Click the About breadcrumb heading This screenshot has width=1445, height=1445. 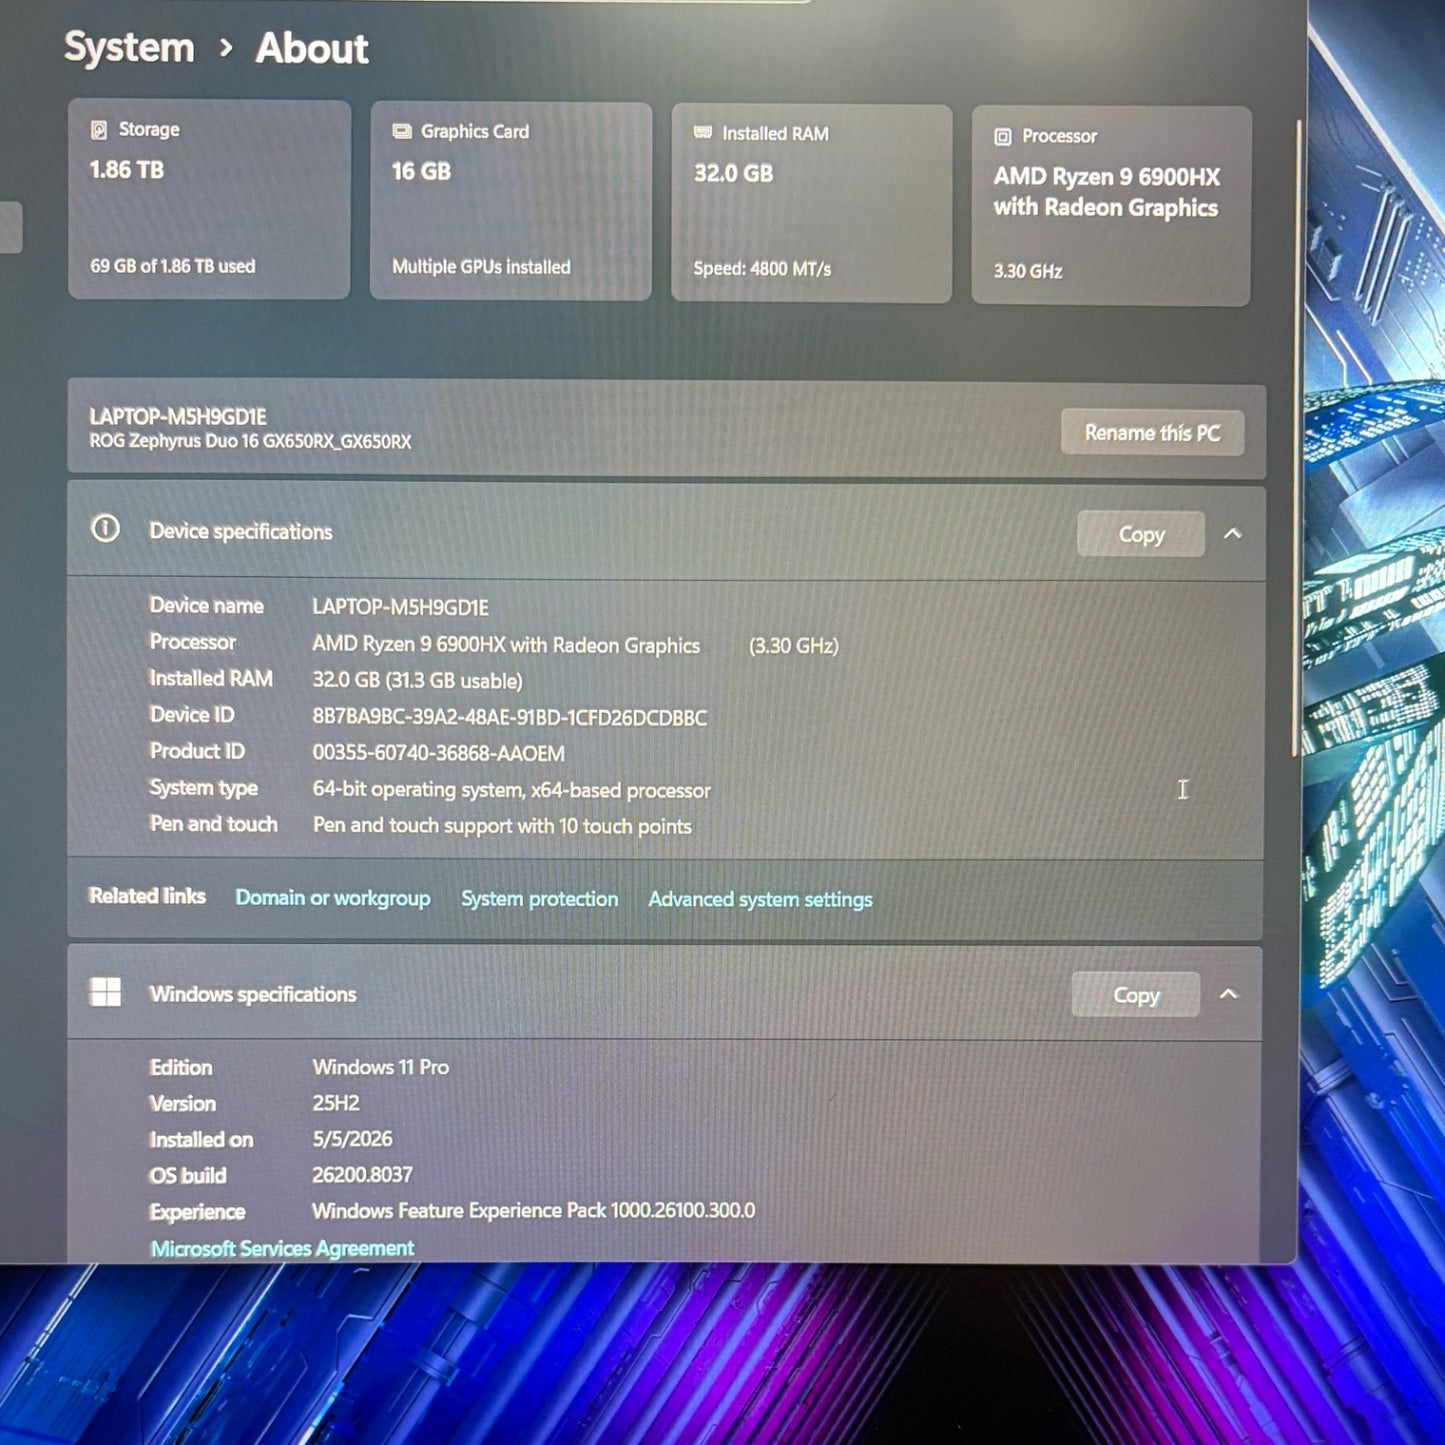coord(312,48)
